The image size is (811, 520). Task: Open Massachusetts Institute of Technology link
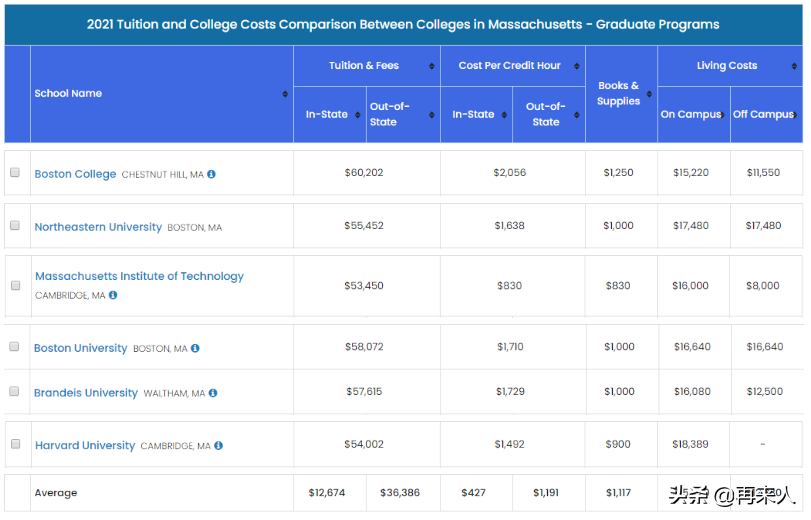pos(139,276)
